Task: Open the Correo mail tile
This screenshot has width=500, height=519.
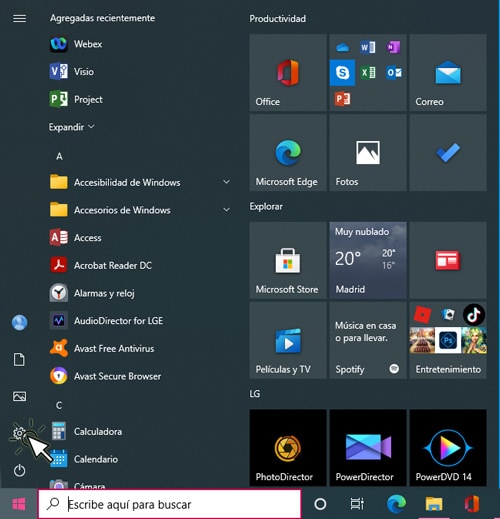Action: tap(448, 72)
